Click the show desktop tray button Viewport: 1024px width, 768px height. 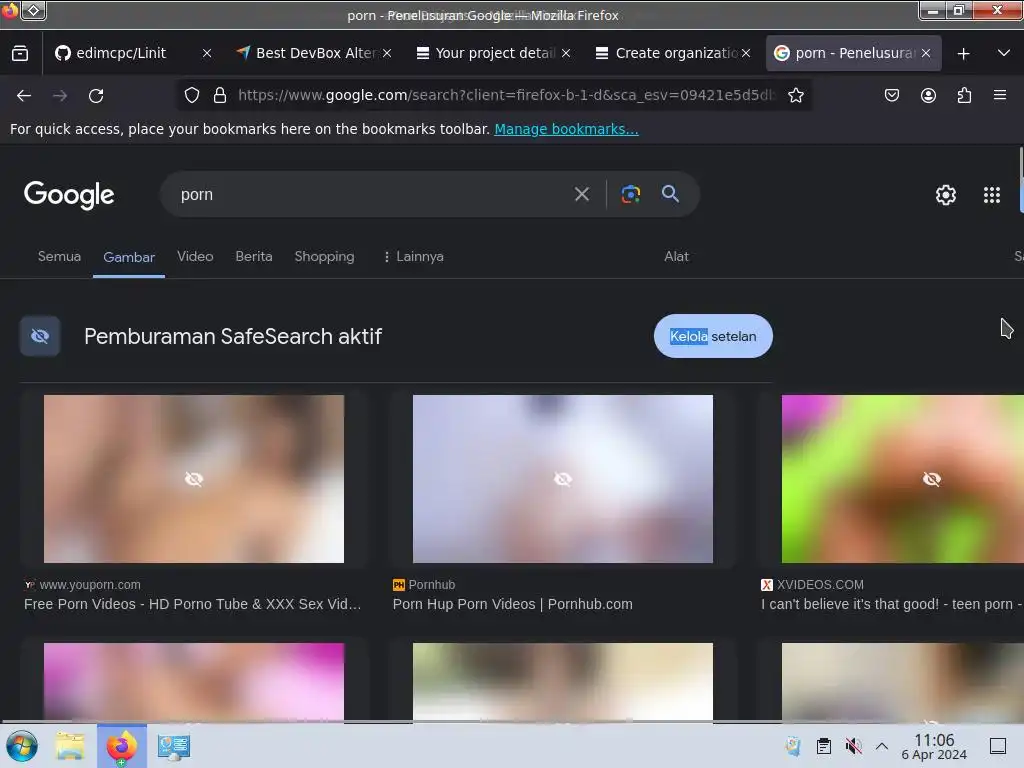tap(998, 746)
